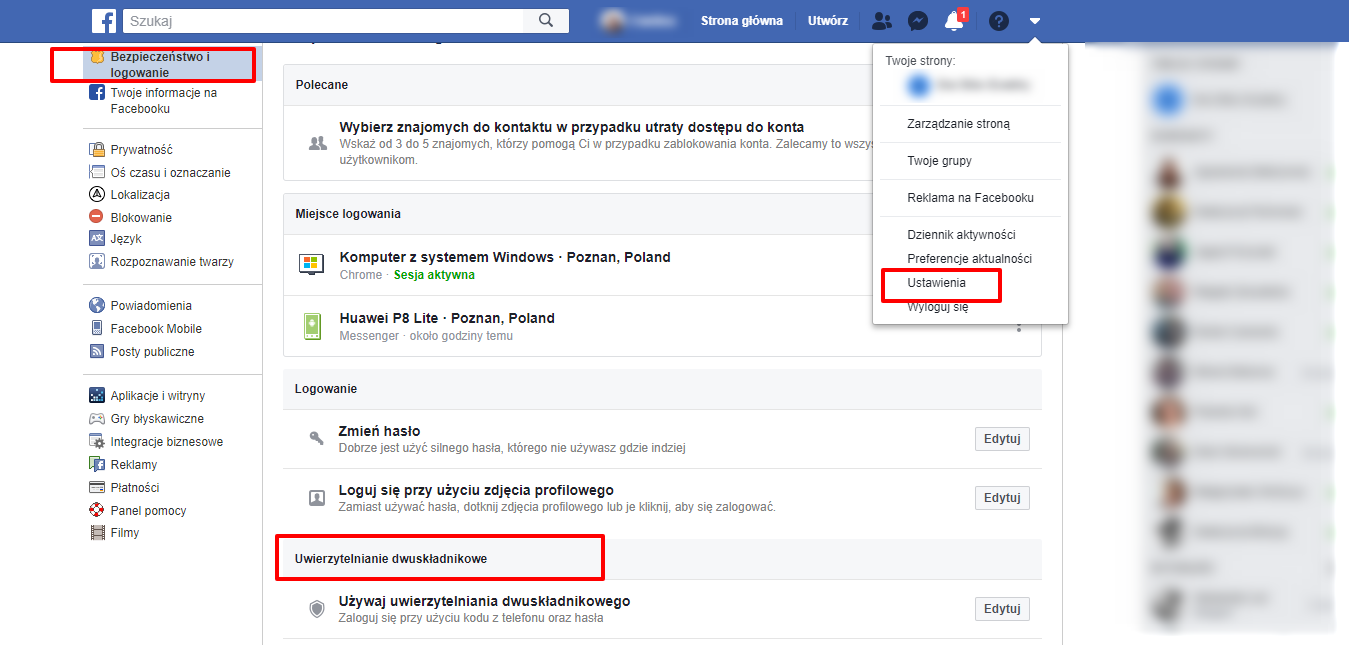Click Edytuj for two-factor authentication
This screenshot has height=645, width=1349.
tap(1002, 609)
